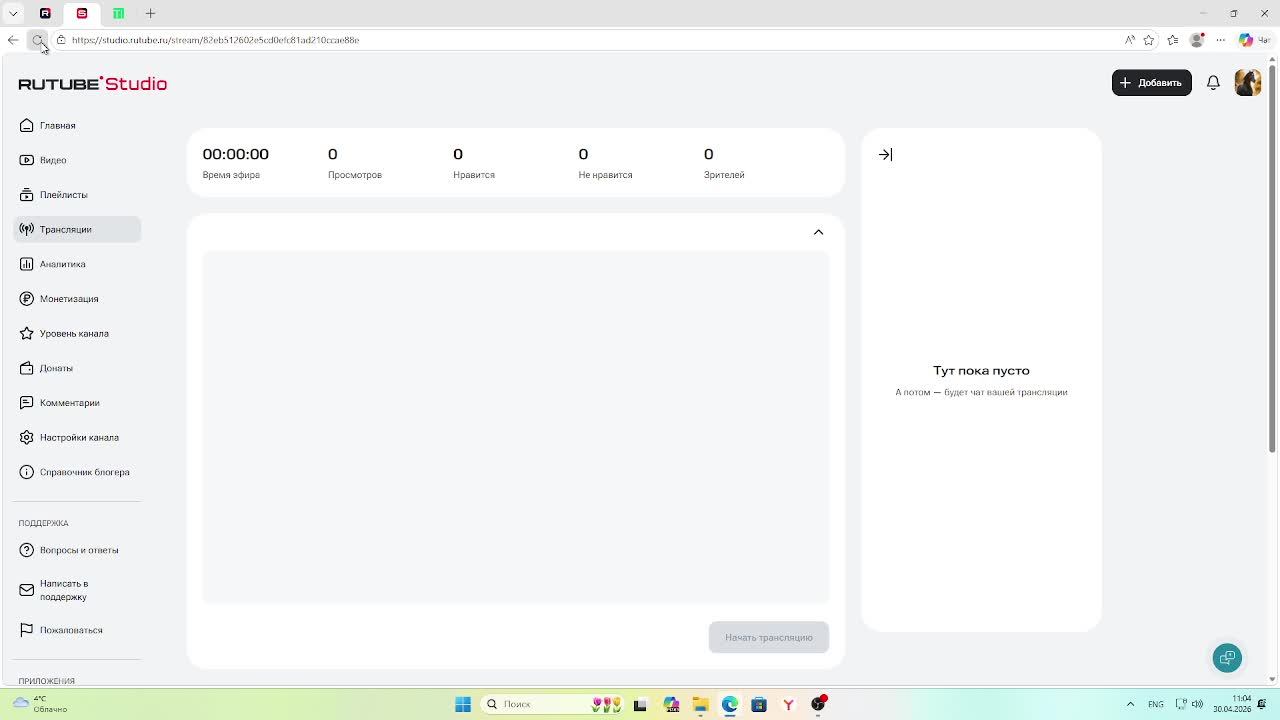Open Комментарии page

(x=77, y=403)
